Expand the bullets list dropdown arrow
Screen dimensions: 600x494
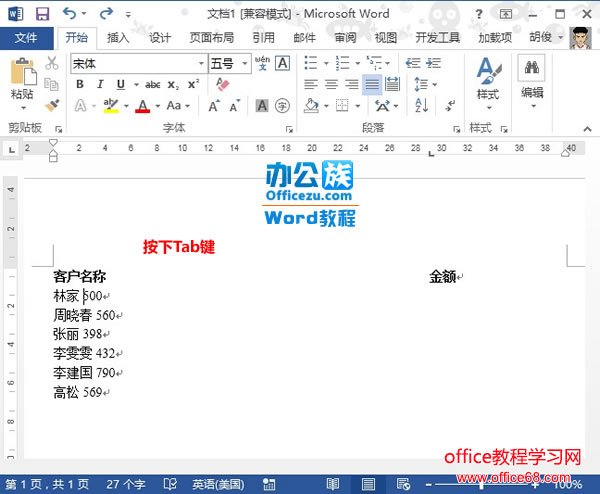coord(326,63)
